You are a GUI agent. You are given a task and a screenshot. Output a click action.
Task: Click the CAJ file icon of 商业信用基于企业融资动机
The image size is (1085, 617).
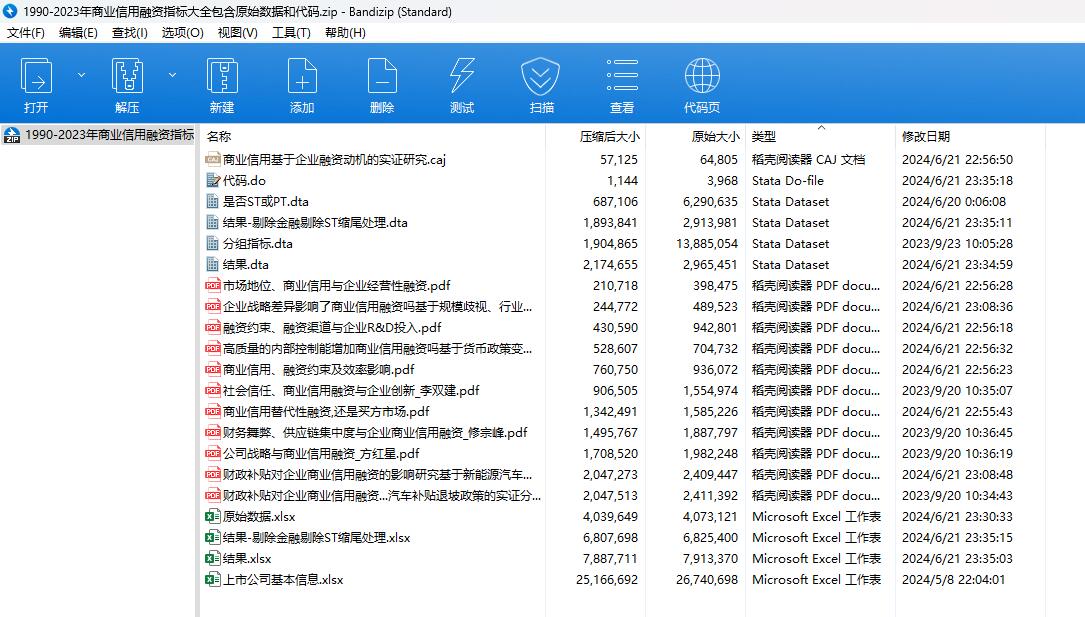[212, 160]
